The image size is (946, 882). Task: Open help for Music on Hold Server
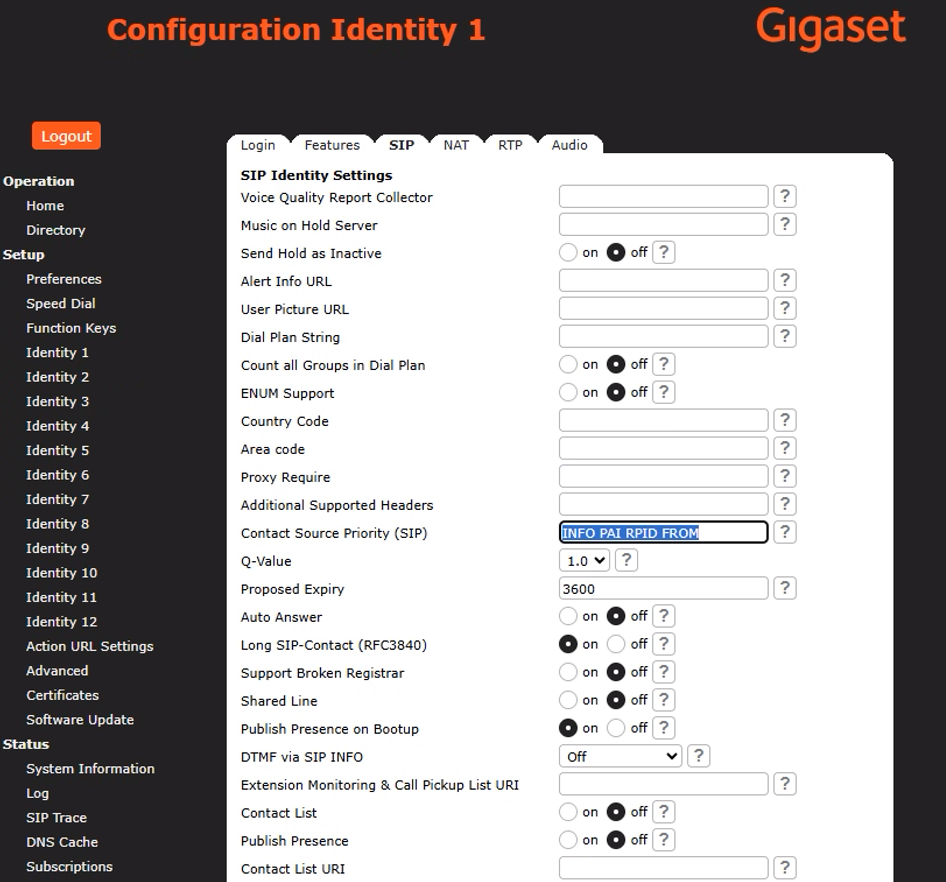click(x=785, y=225)
